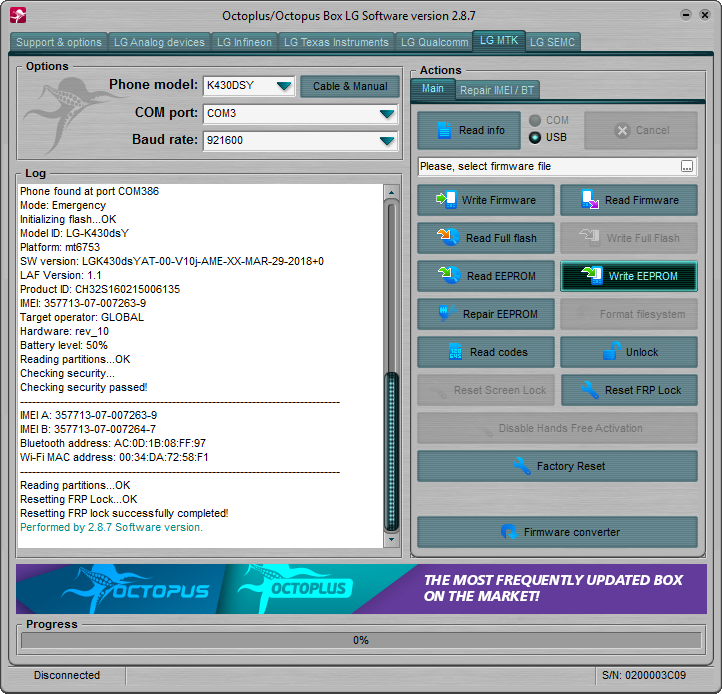
Task: Click the Octoplus app logo icon in title bar
Action: pos(18,15)
